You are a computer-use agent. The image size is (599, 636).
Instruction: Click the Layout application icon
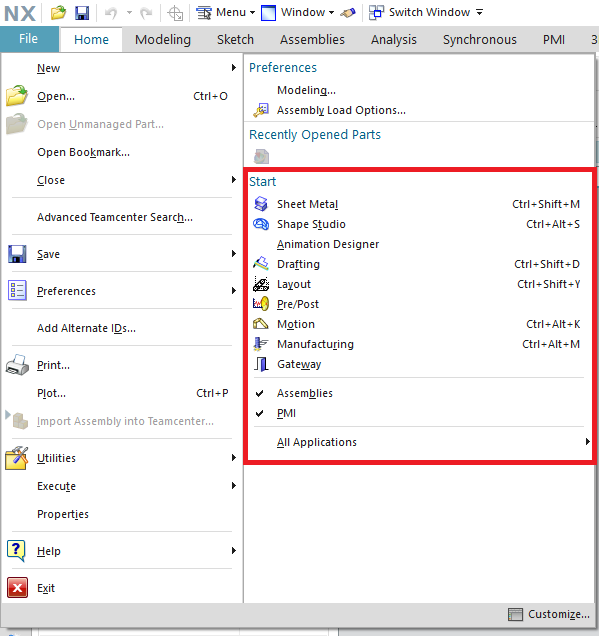click(261, 284)
